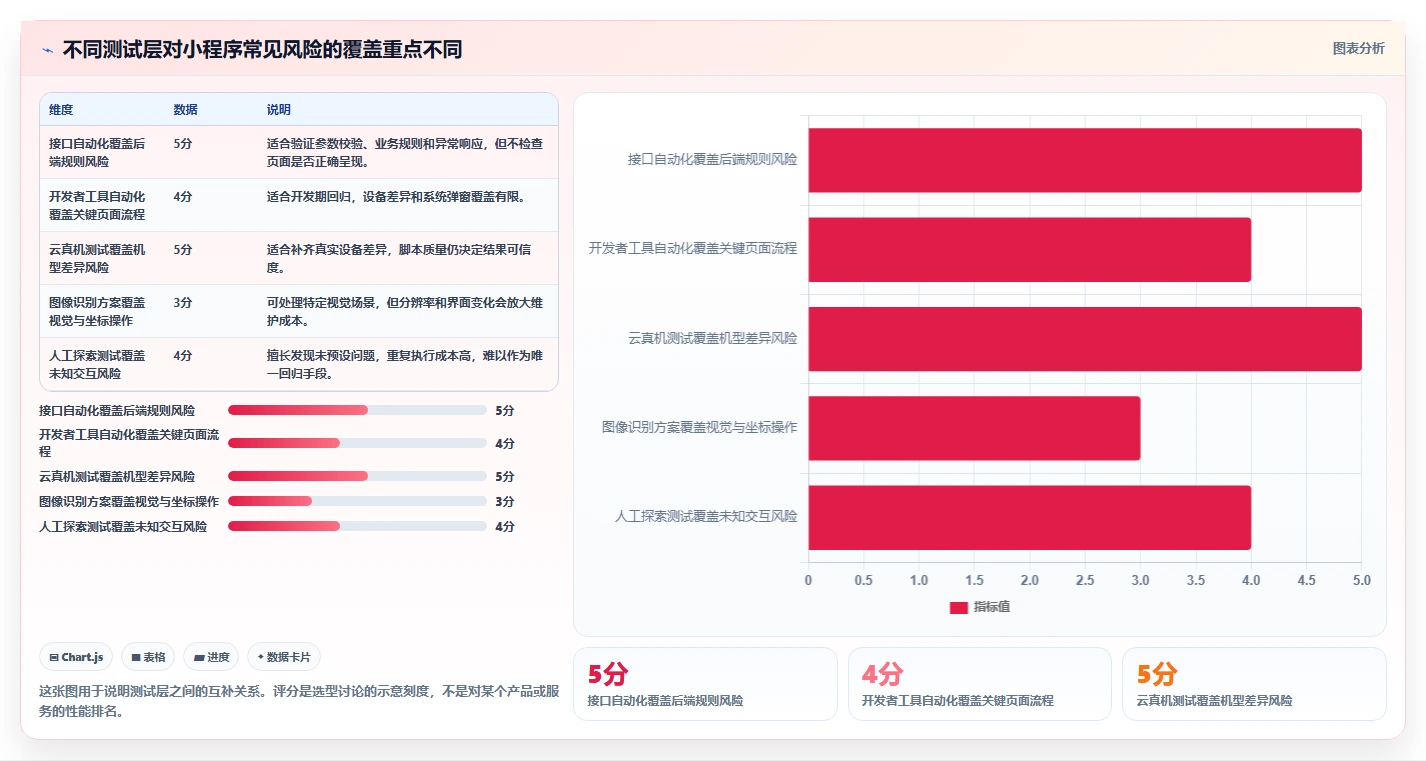Click the chart bar for 云真机测试覆盖机型差异风险

coord(1085,339)
